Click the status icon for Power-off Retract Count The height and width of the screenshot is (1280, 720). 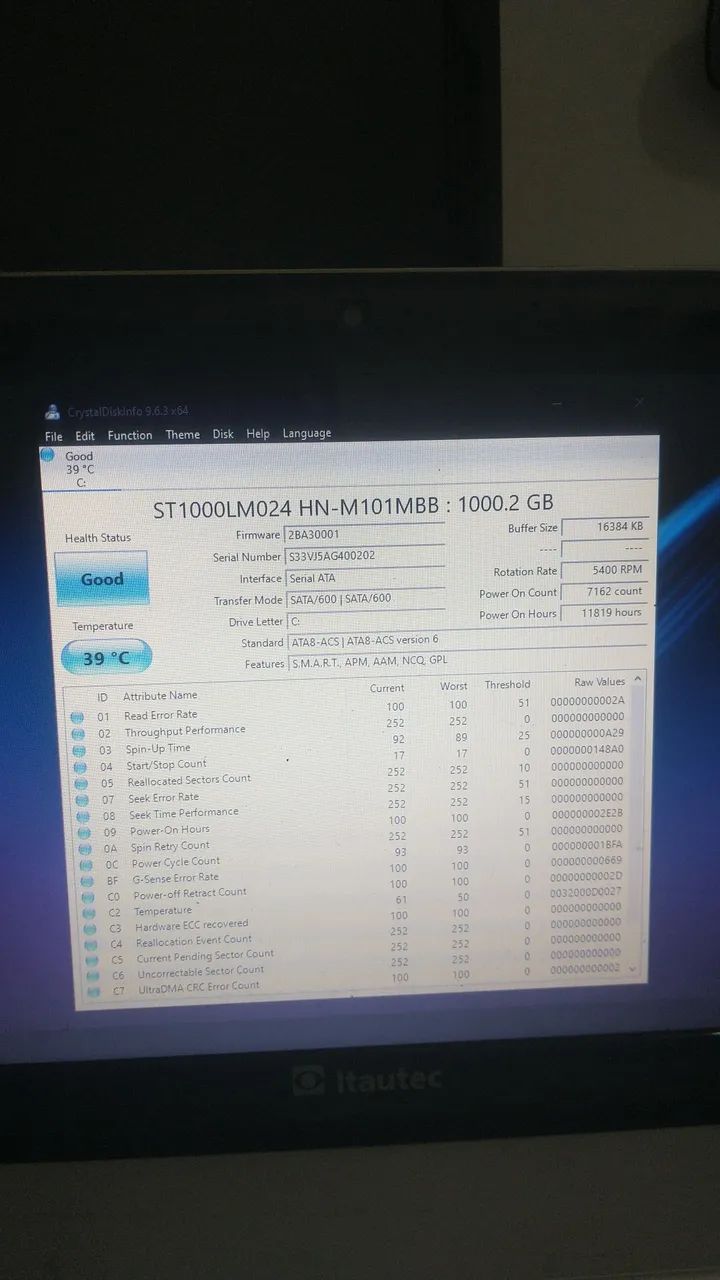(86, 896)
